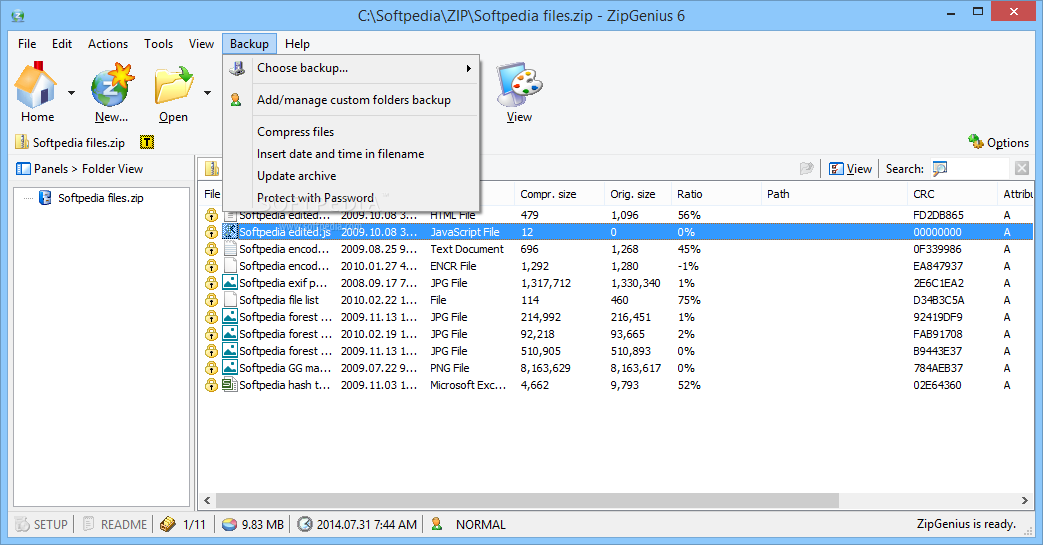Screen dimensions: 1043x545
Task: Click the View palette toolbar icon
Action: pyautogui.click(x=519, y=85)
